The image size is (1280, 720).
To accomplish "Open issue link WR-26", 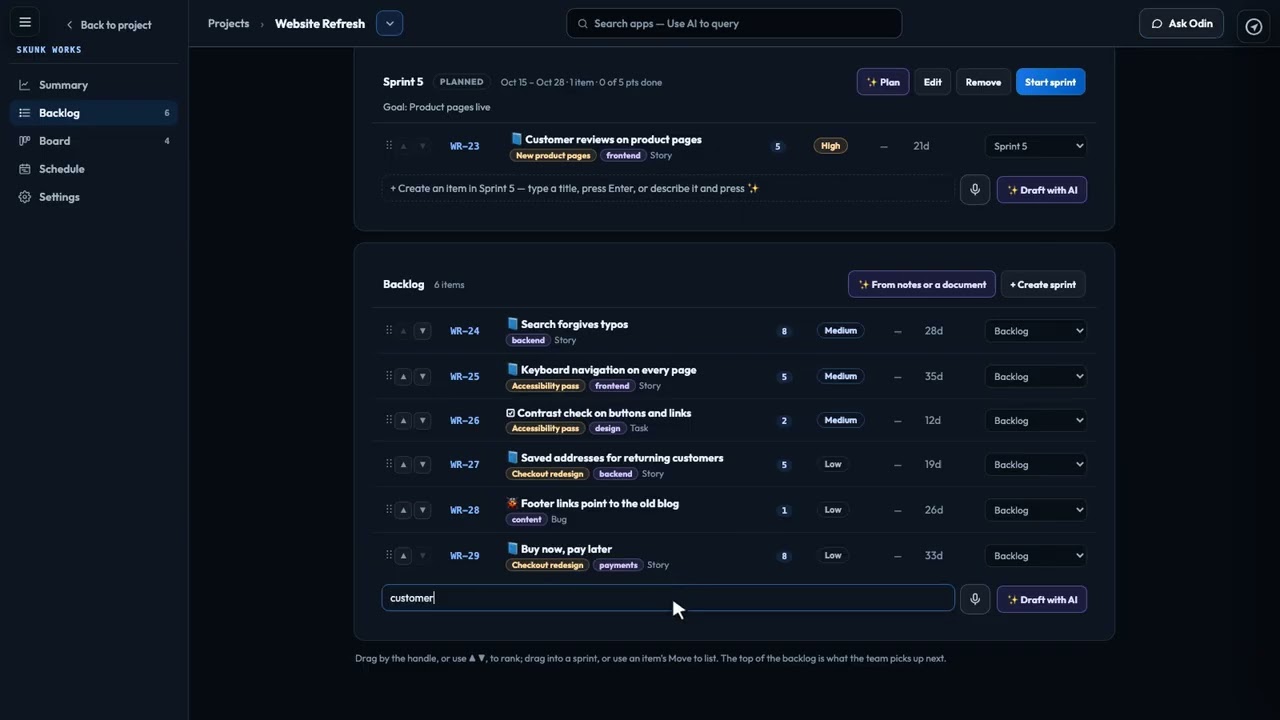I will pos(464,421).
